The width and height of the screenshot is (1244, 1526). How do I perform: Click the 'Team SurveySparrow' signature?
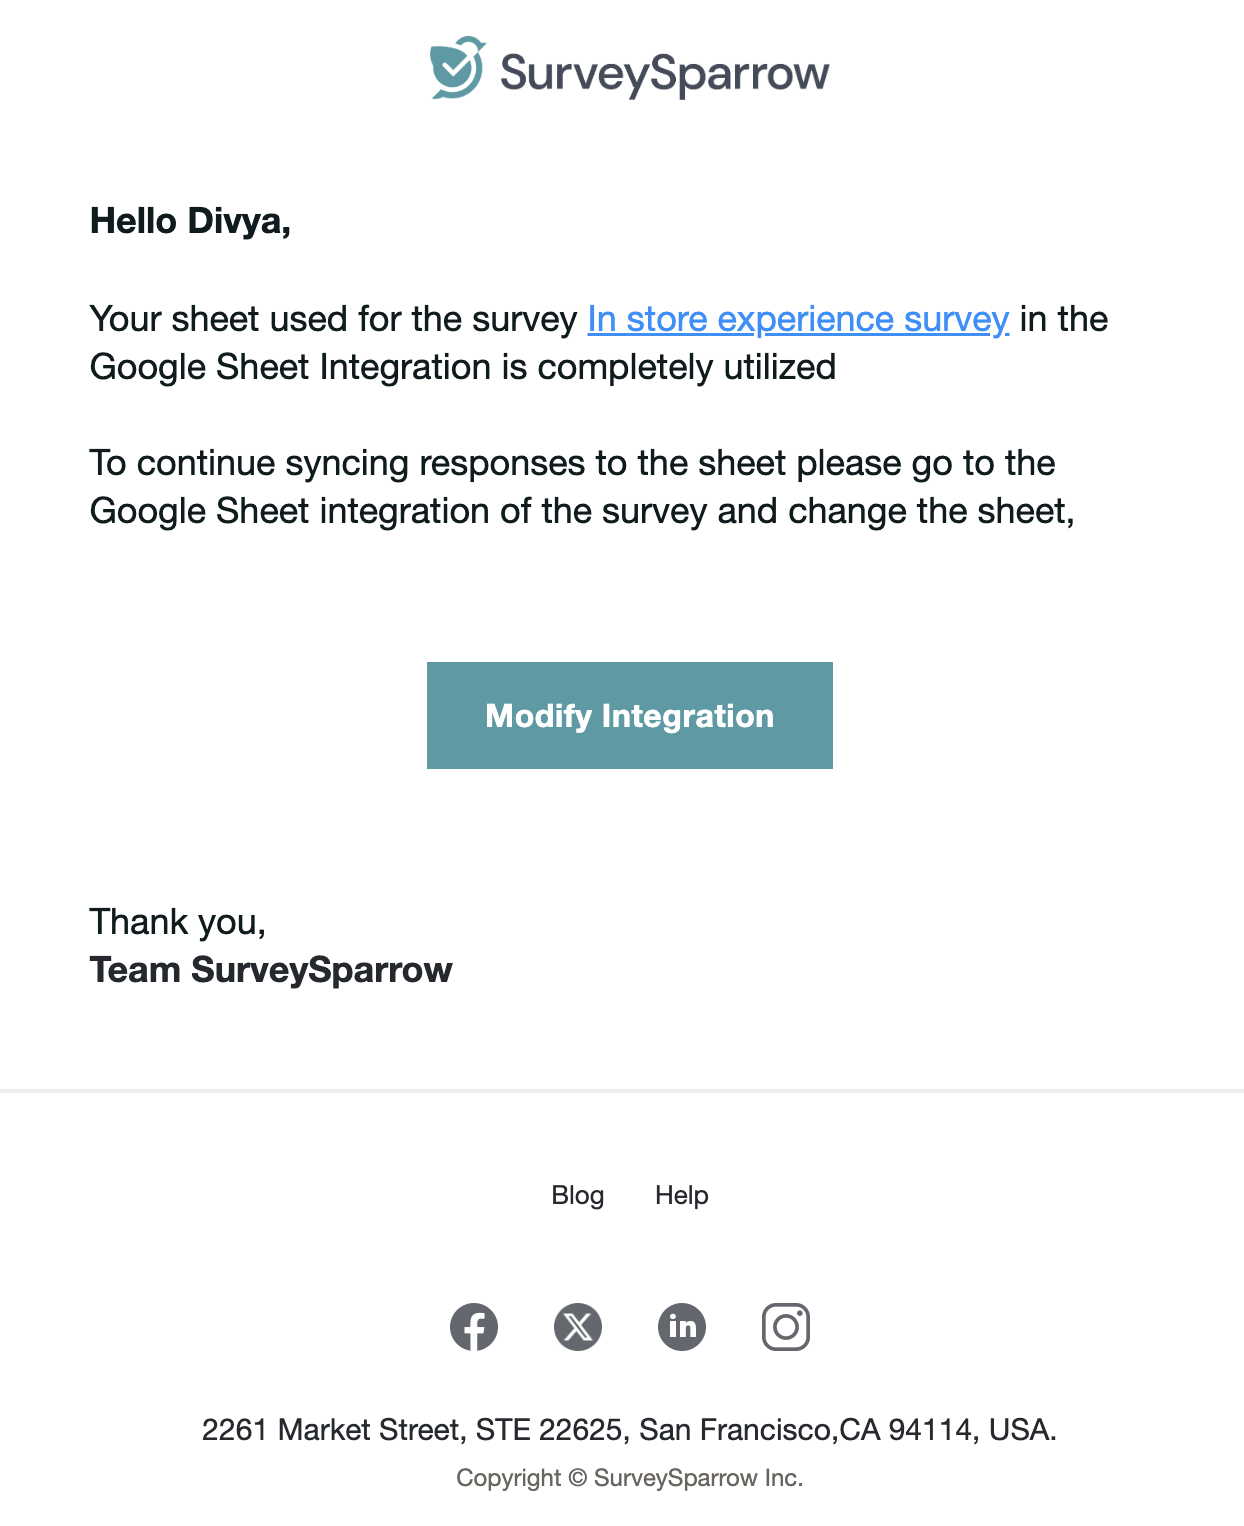coord(271,970)
